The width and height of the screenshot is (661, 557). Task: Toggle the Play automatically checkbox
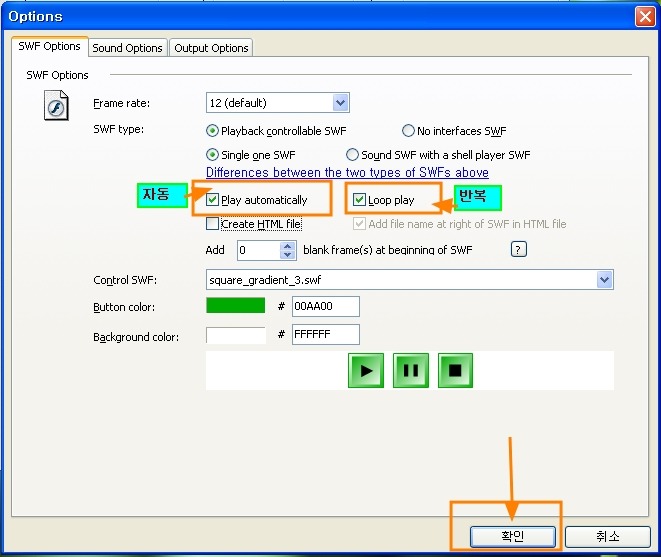point(213,200)
